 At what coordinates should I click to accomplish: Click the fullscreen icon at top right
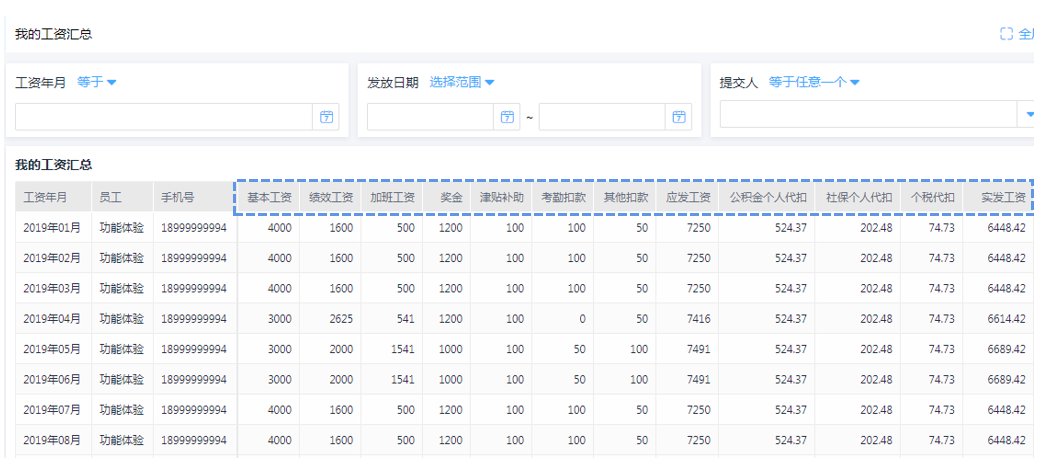1006,34
